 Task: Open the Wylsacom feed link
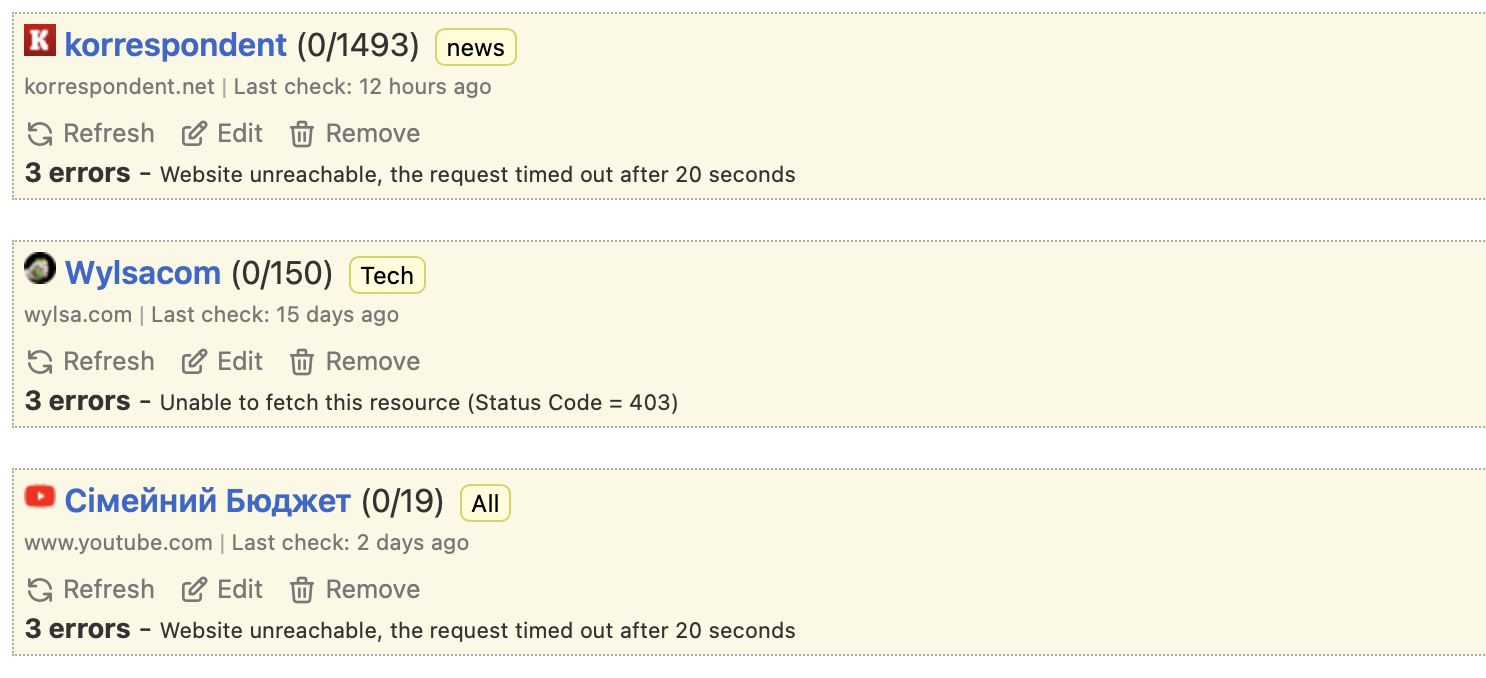tap(142, 272)
